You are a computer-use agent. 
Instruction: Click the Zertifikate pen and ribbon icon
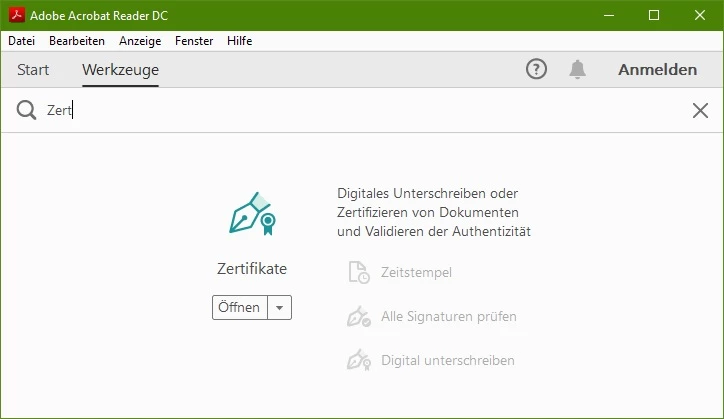pyautogui.click(x=253, y=213)
